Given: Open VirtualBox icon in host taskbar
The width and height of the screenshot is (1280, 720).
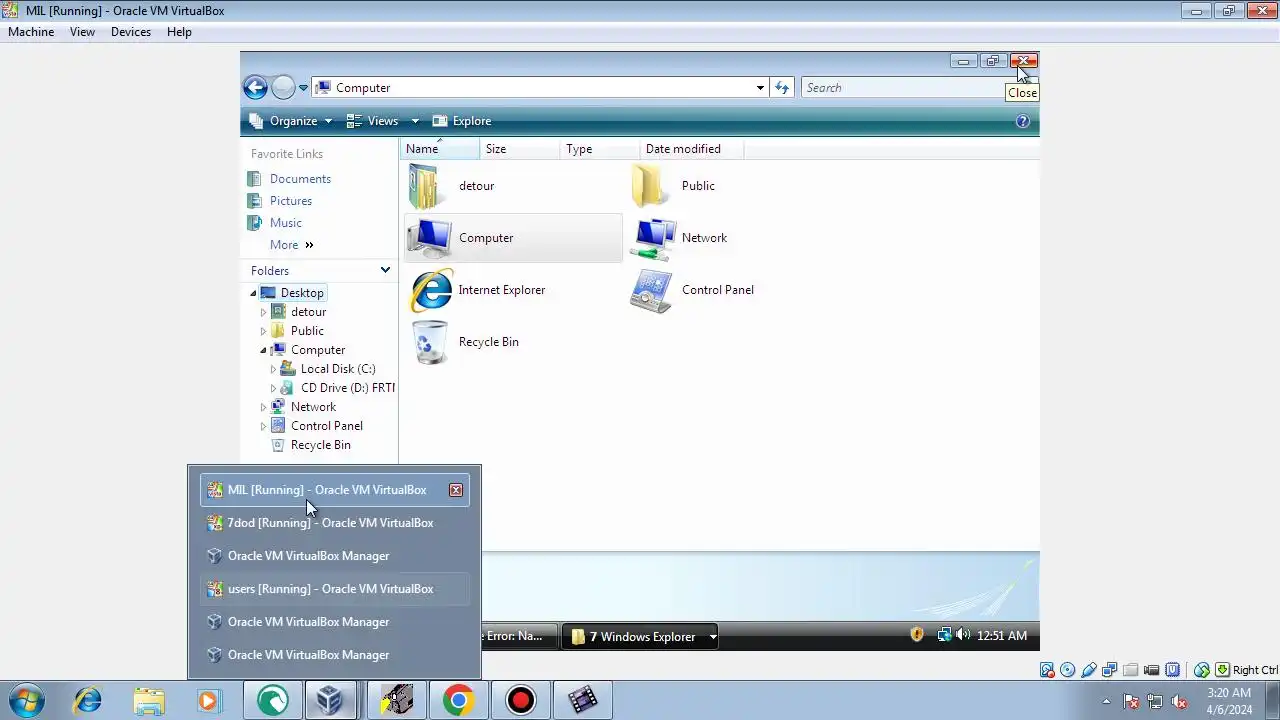Looking at the screenshot, I should pyautogui.click(x=329, y=700).
